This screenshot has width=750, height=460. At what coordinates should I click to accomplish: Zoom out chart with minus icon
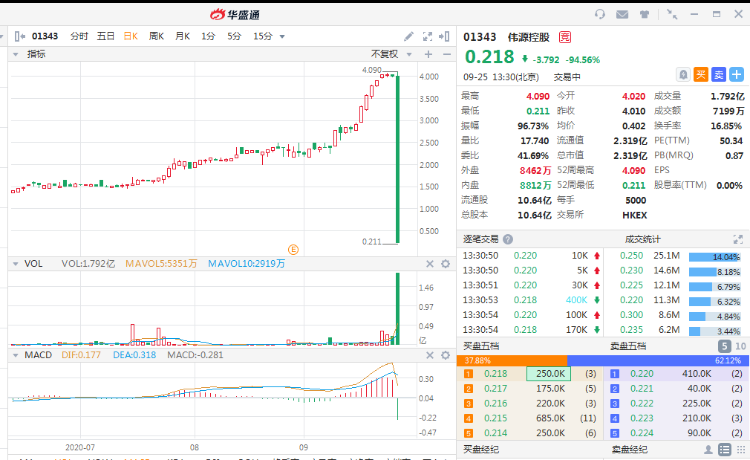[447, 55]
